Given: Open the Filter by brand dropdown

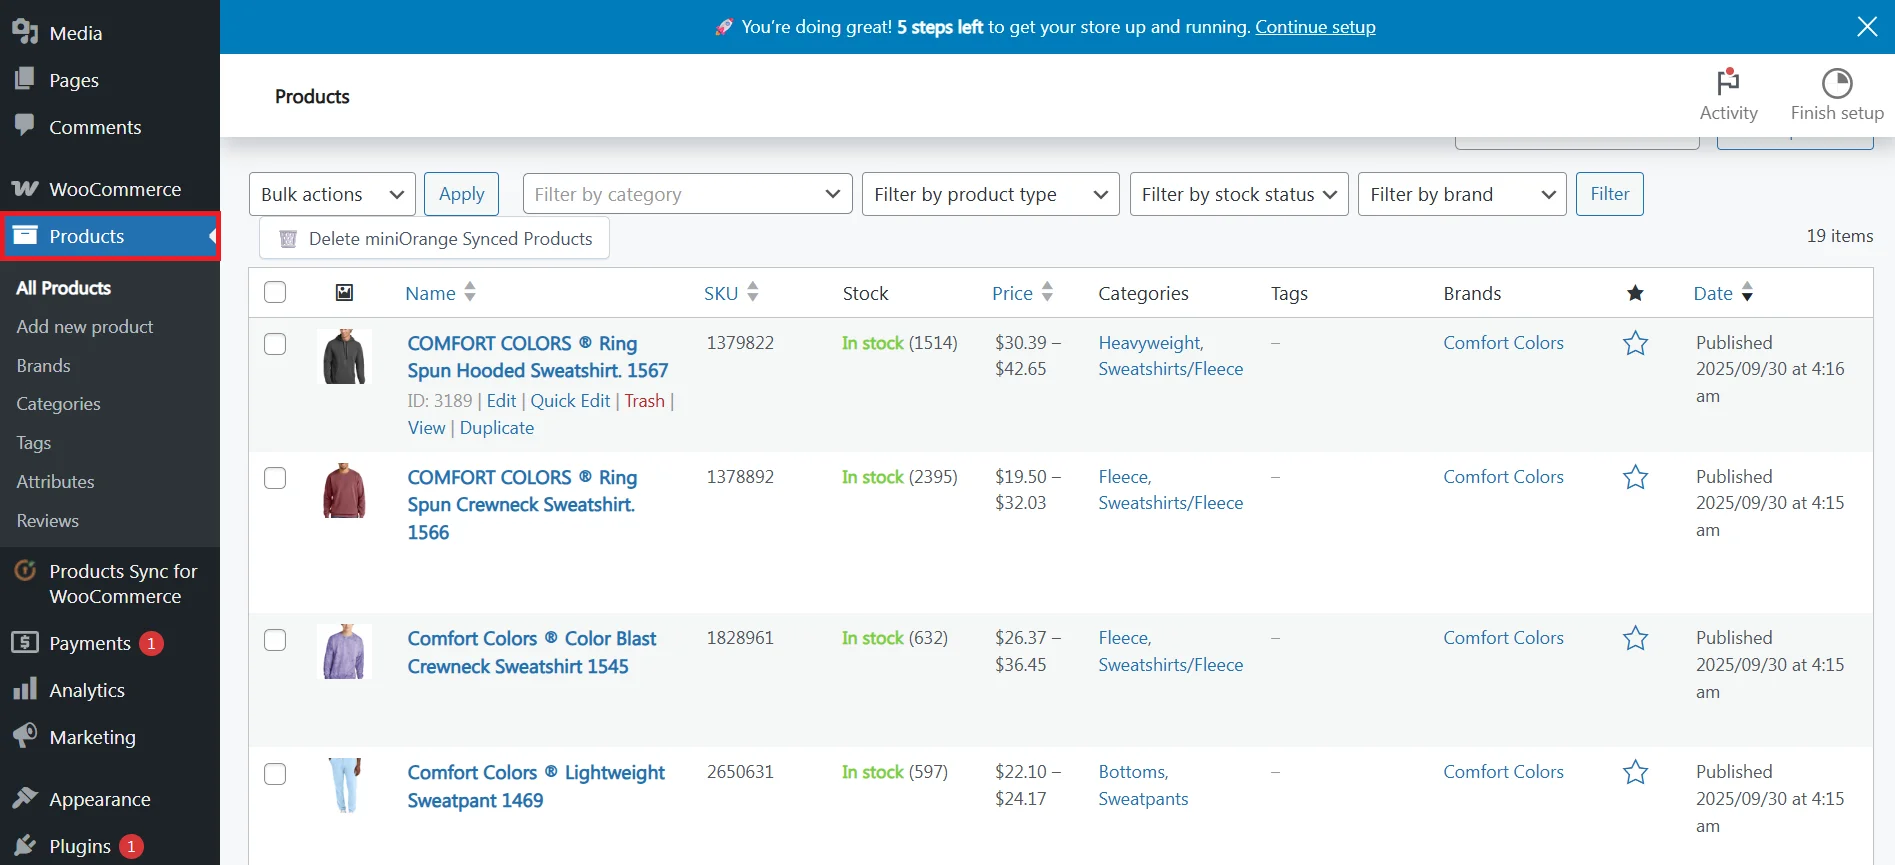Looking at the screenshot, I should (x=1462, y=194).
